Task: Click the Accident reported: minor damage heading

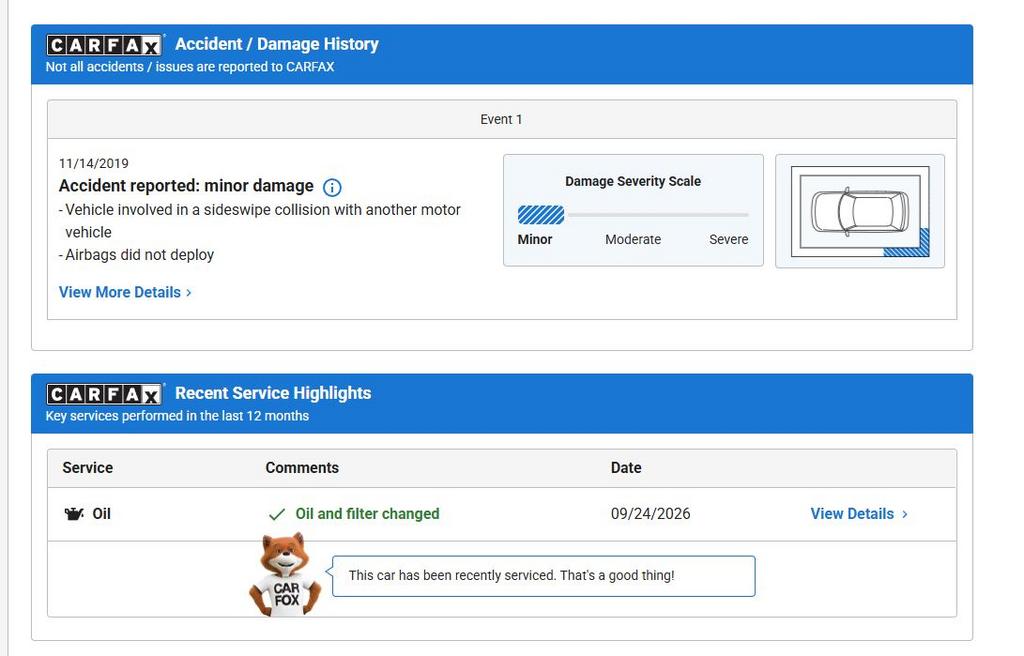Action: [186, 186]
